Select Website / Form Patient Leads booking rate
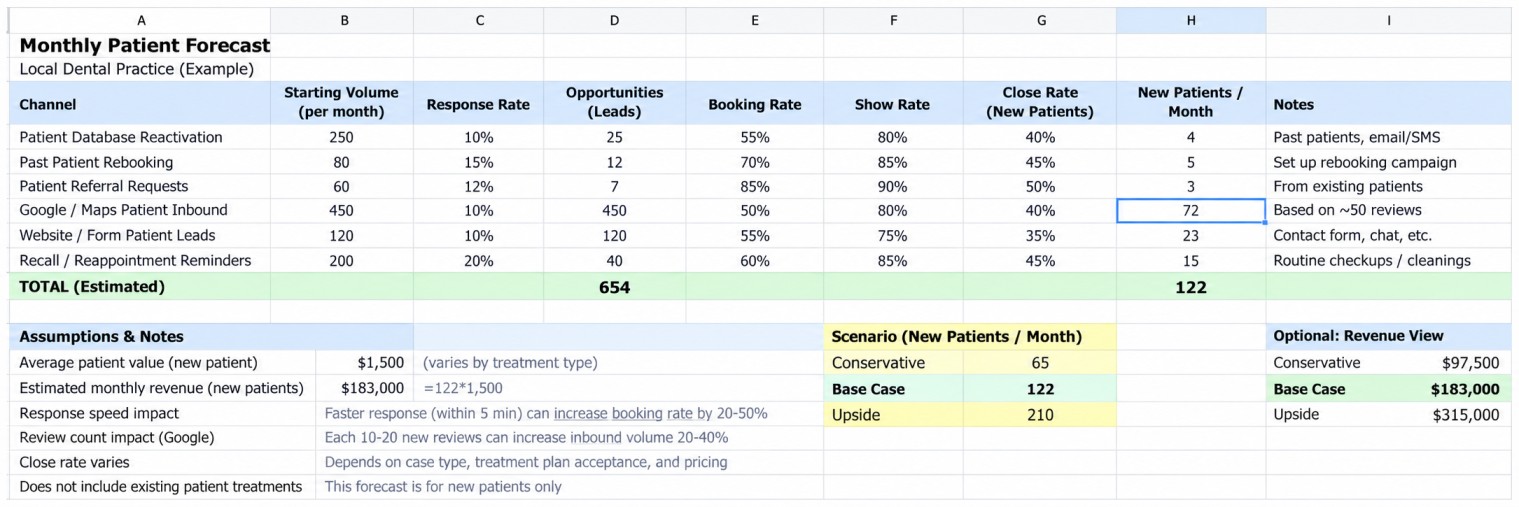 coord(754,236)
